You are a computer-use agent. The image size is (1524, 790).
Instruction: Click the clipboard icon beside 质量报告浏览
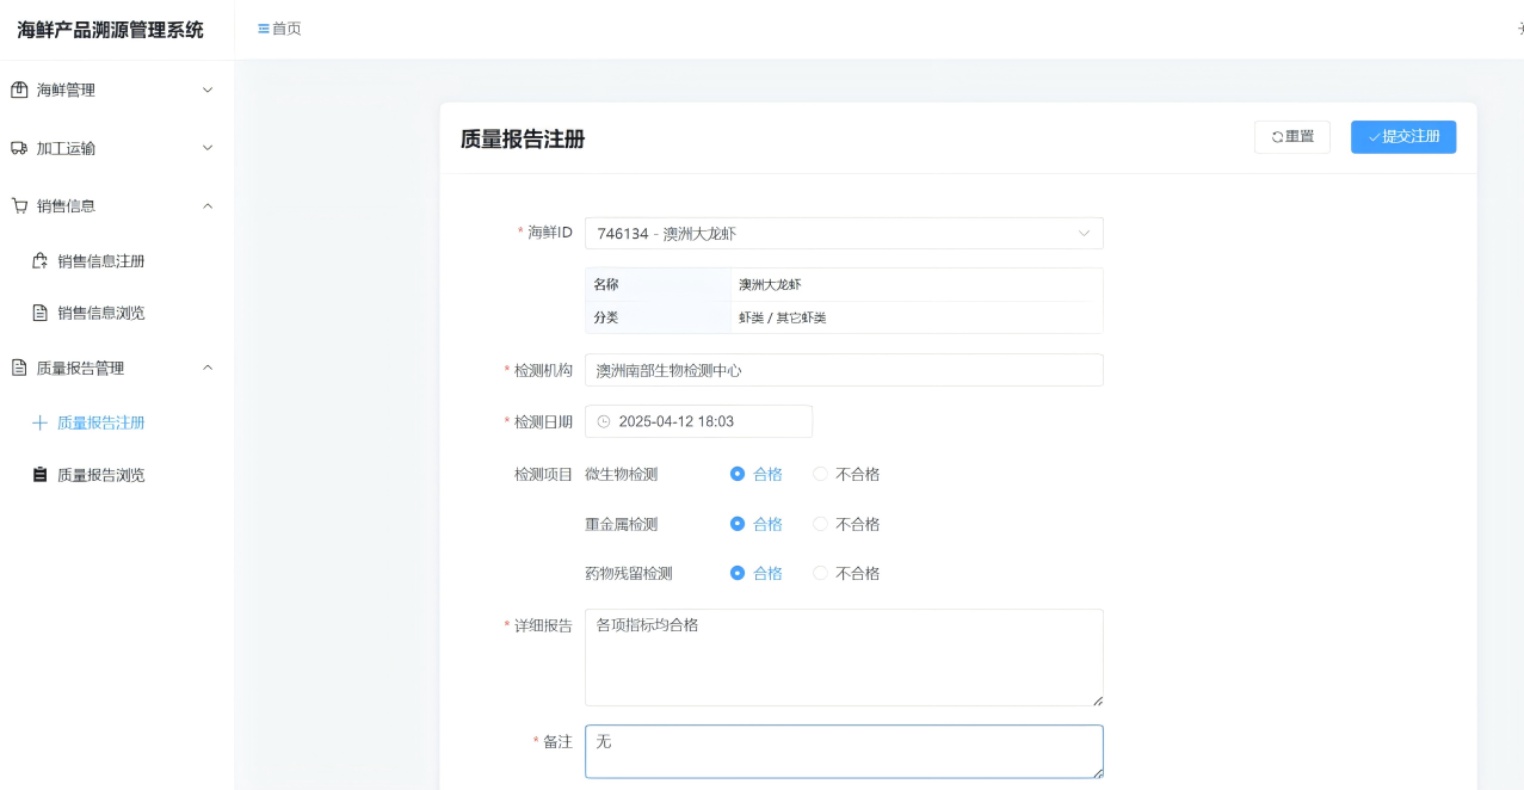40,475
